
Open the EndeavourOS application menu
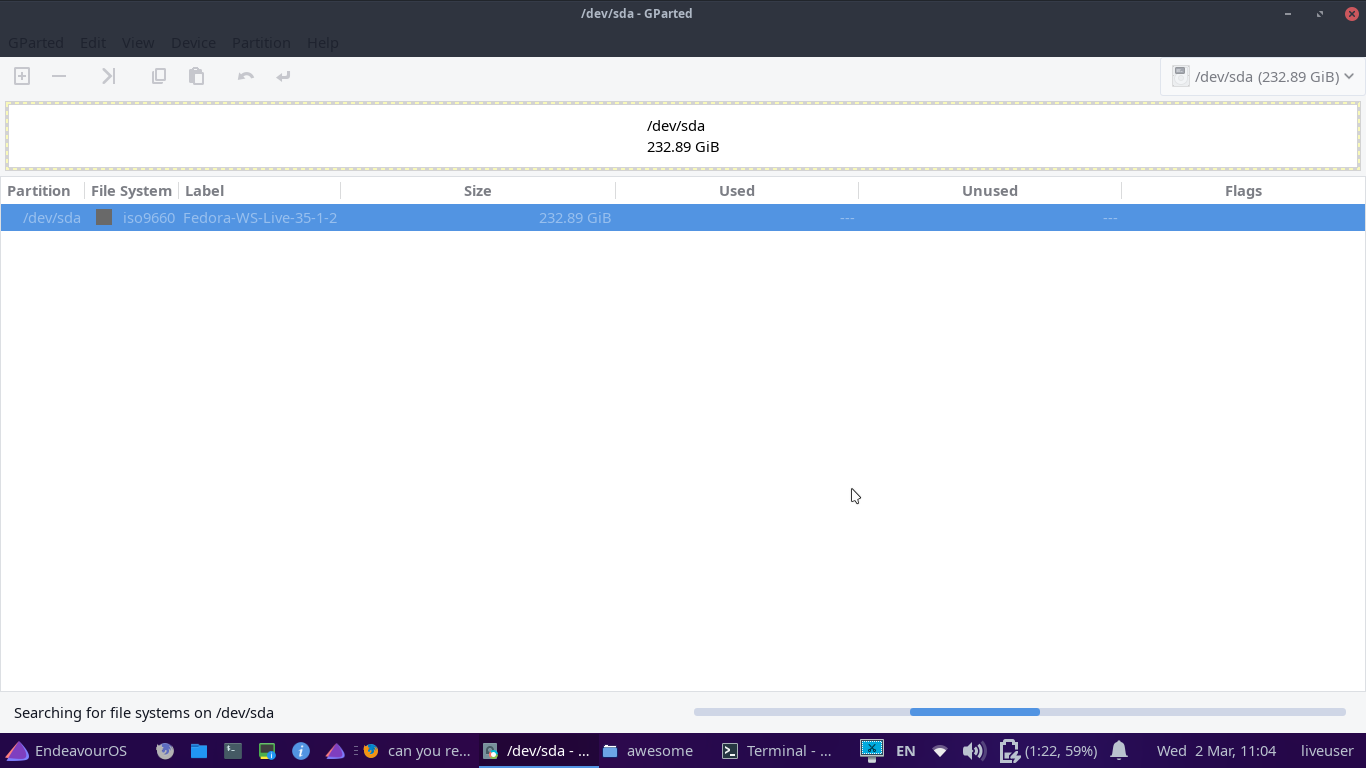pos(66,751)
